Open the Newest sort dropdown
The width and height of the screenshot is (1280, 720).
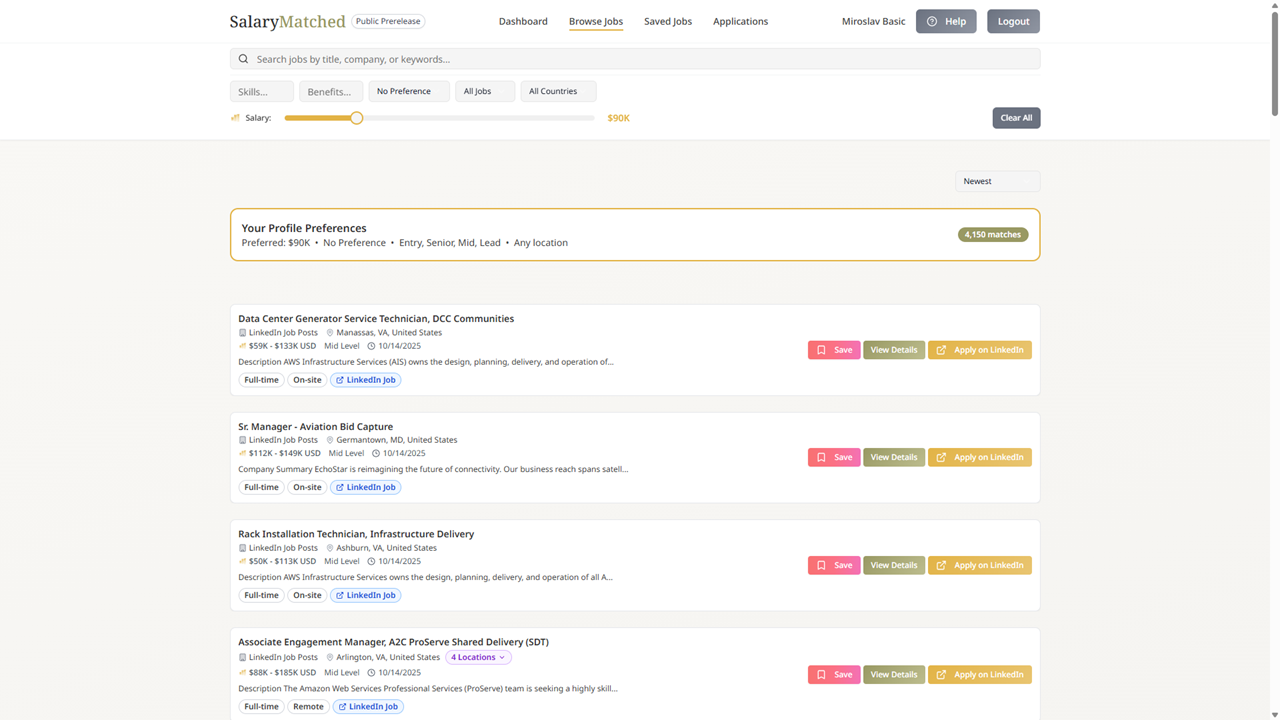pyautogui.click(x=997, y=181)
